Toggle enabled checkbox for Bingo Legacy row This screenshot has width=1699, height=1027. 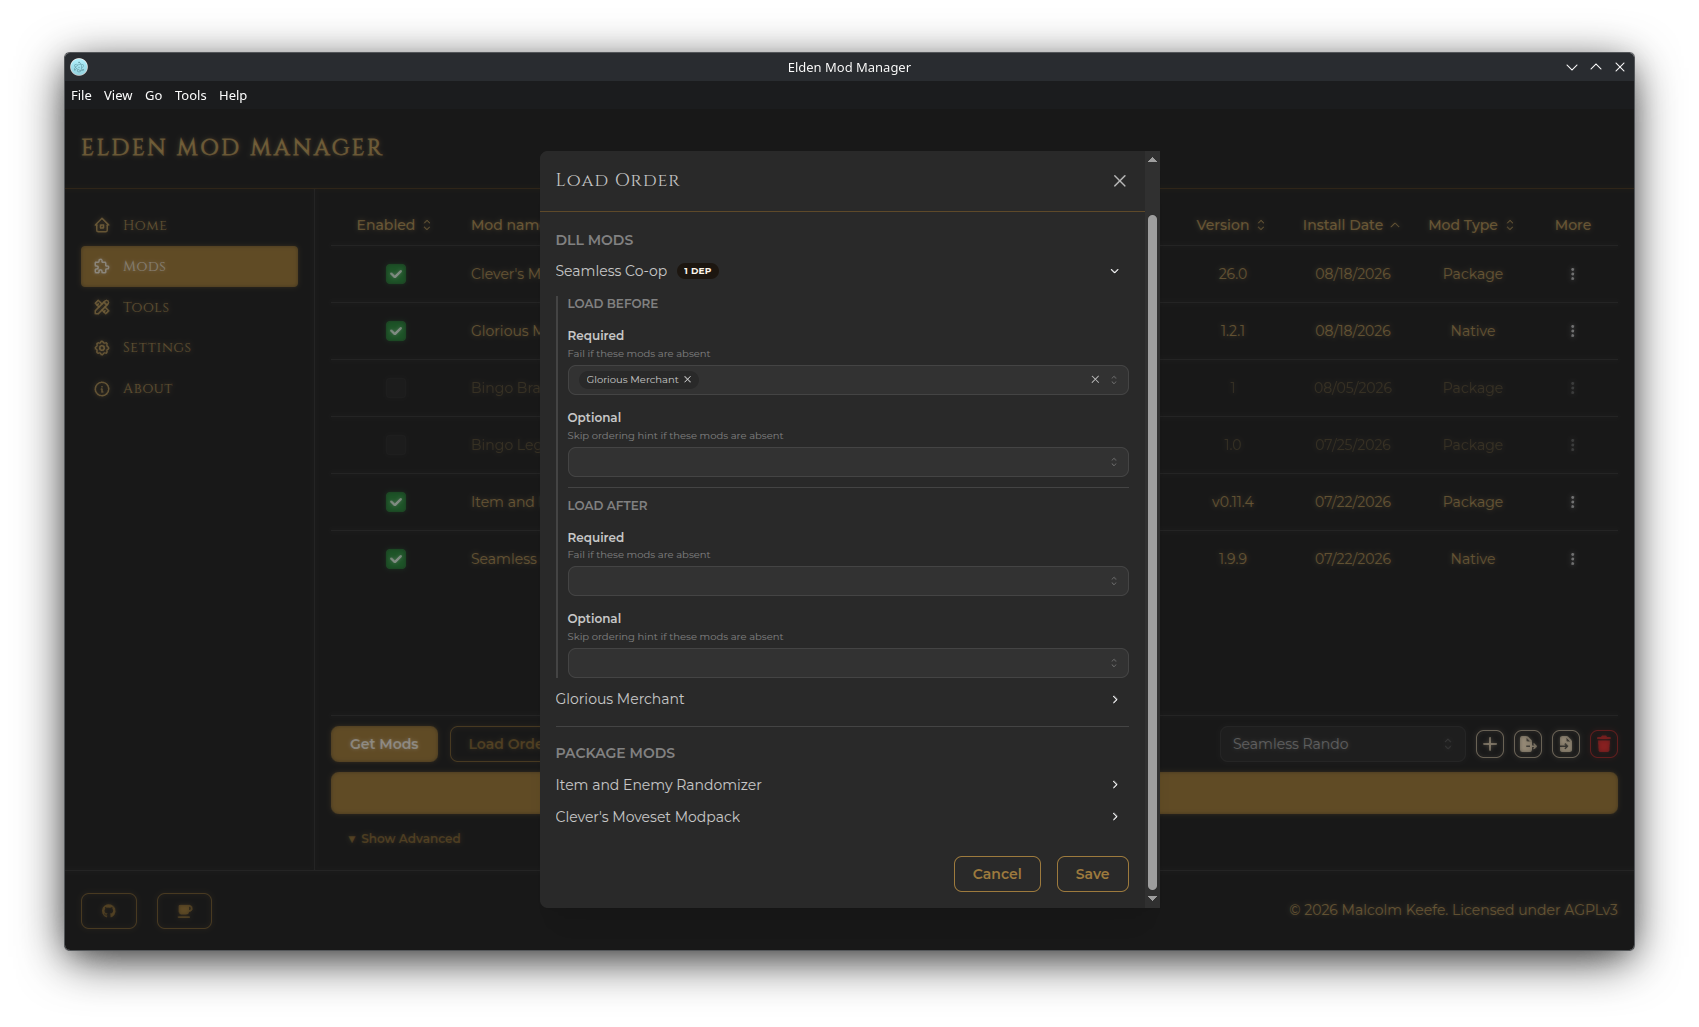click(396, 445)
